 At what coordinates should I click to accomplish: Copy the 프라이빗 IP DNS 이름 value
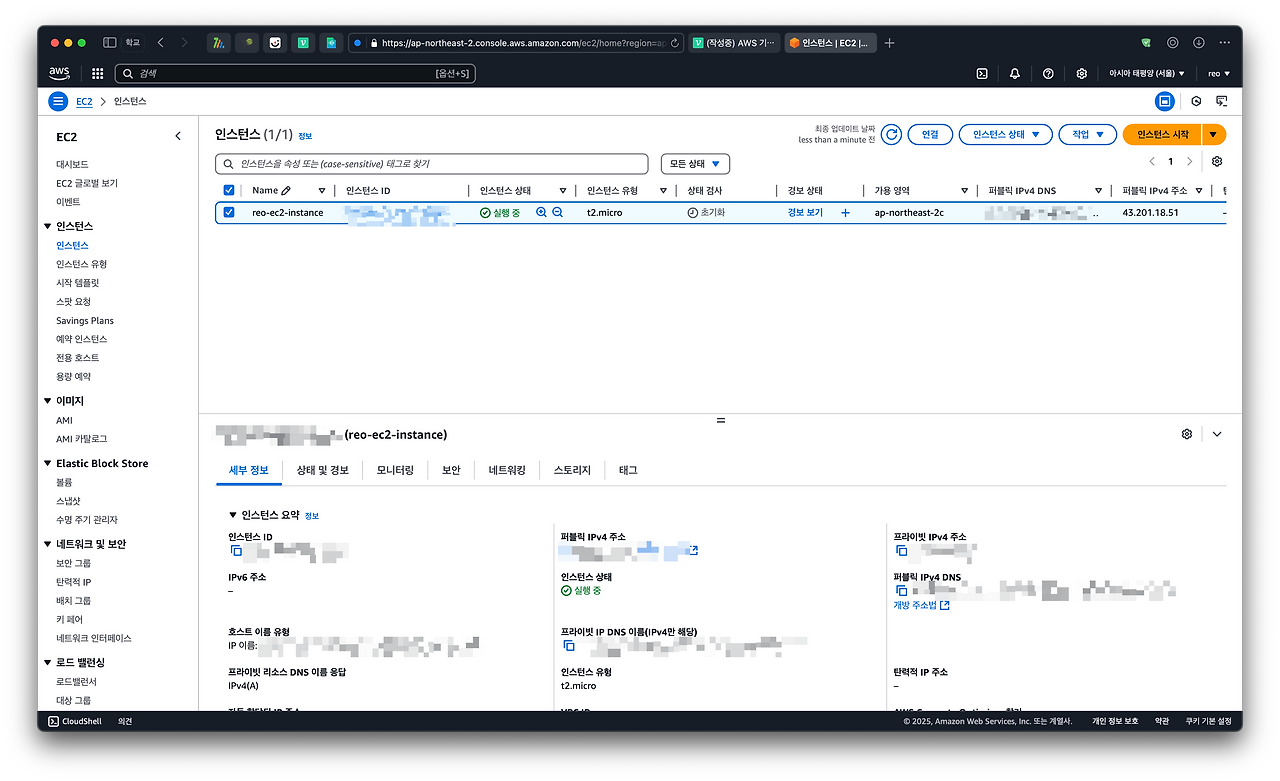(569, 645)
